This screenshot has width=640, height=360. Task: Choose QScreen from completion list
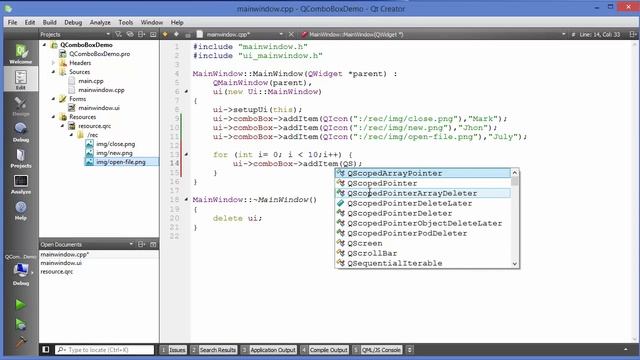(x=423, y=243)
